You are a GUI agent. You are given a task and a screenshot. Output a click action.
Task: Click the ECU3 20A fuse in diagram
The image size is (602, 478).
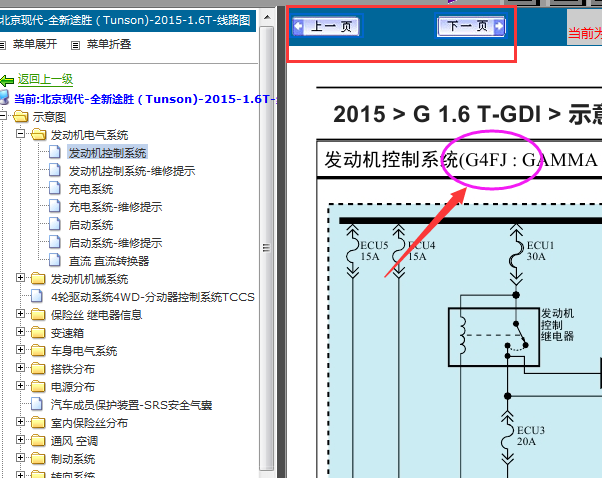(508, 437)
